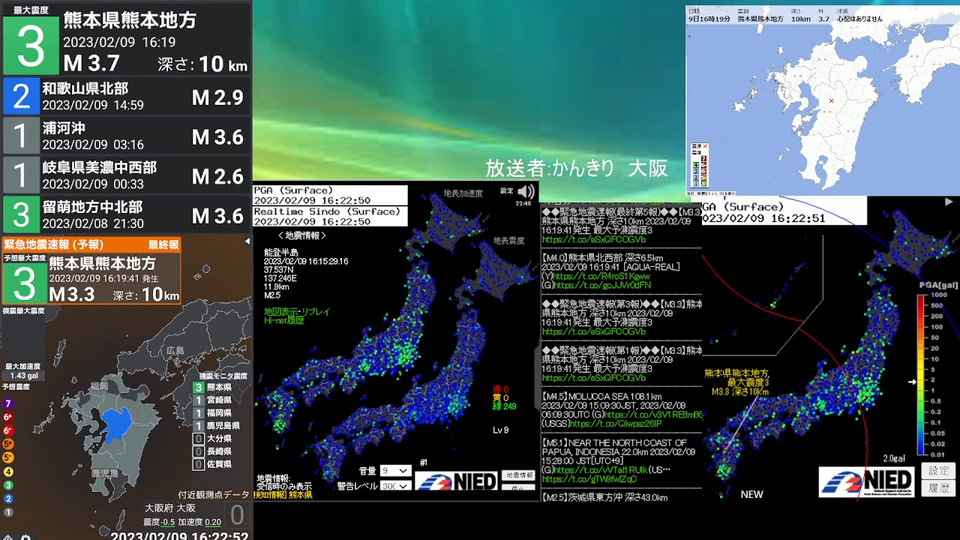Click the intensity 1 icon for 岐阜県美濃中西部

[x=21, y=175]
